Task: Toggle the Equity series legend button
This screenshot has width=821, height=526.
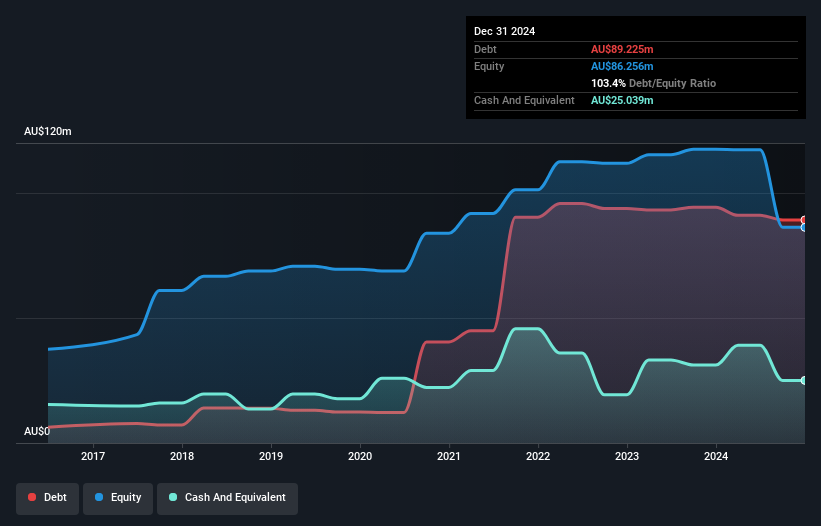Action: point(118,498)
